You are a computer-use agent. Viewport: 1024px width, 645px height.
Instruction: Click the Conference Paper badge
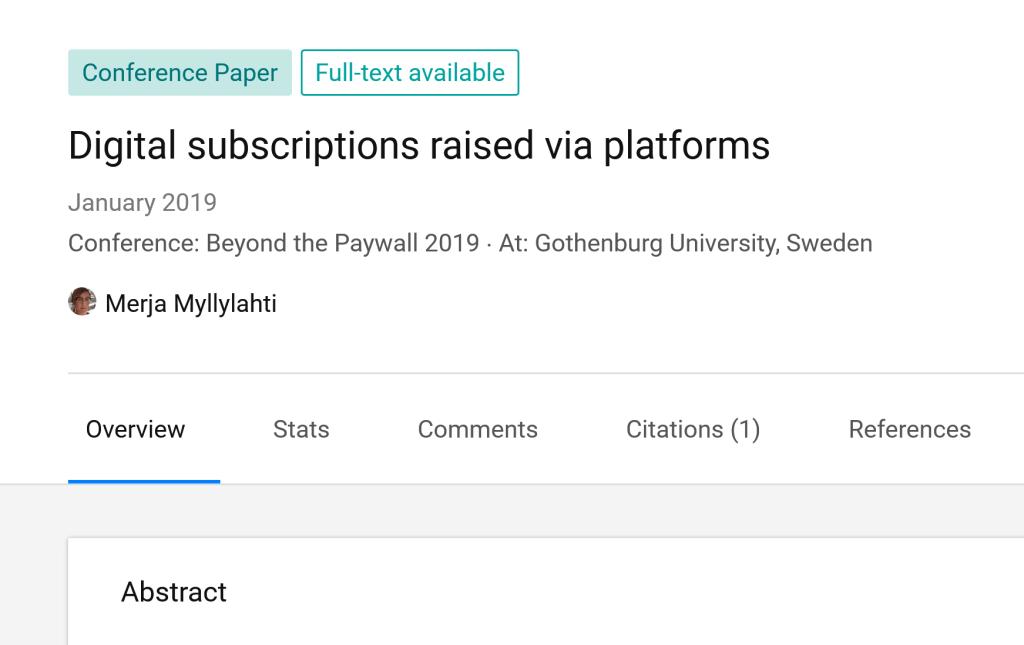(x=180, y=73)
